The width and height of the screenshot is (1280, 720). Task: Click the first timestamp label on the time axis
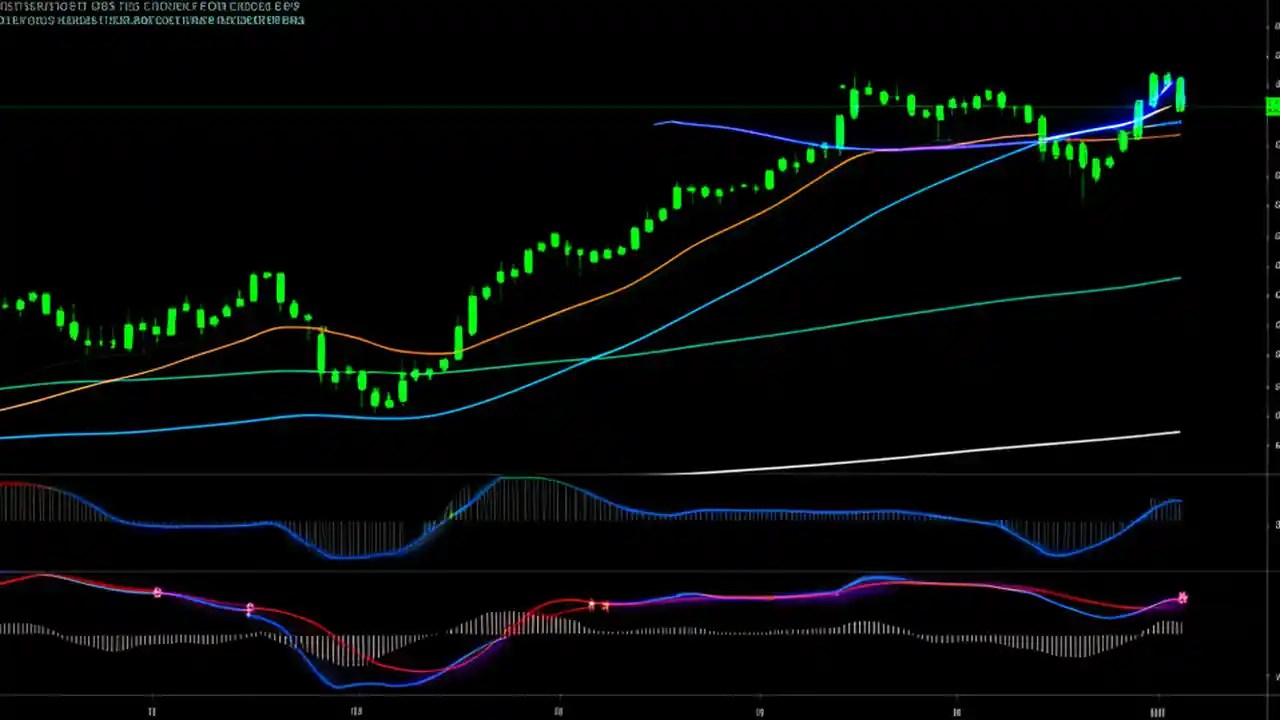pyautogui.click(x=151, y=711)
